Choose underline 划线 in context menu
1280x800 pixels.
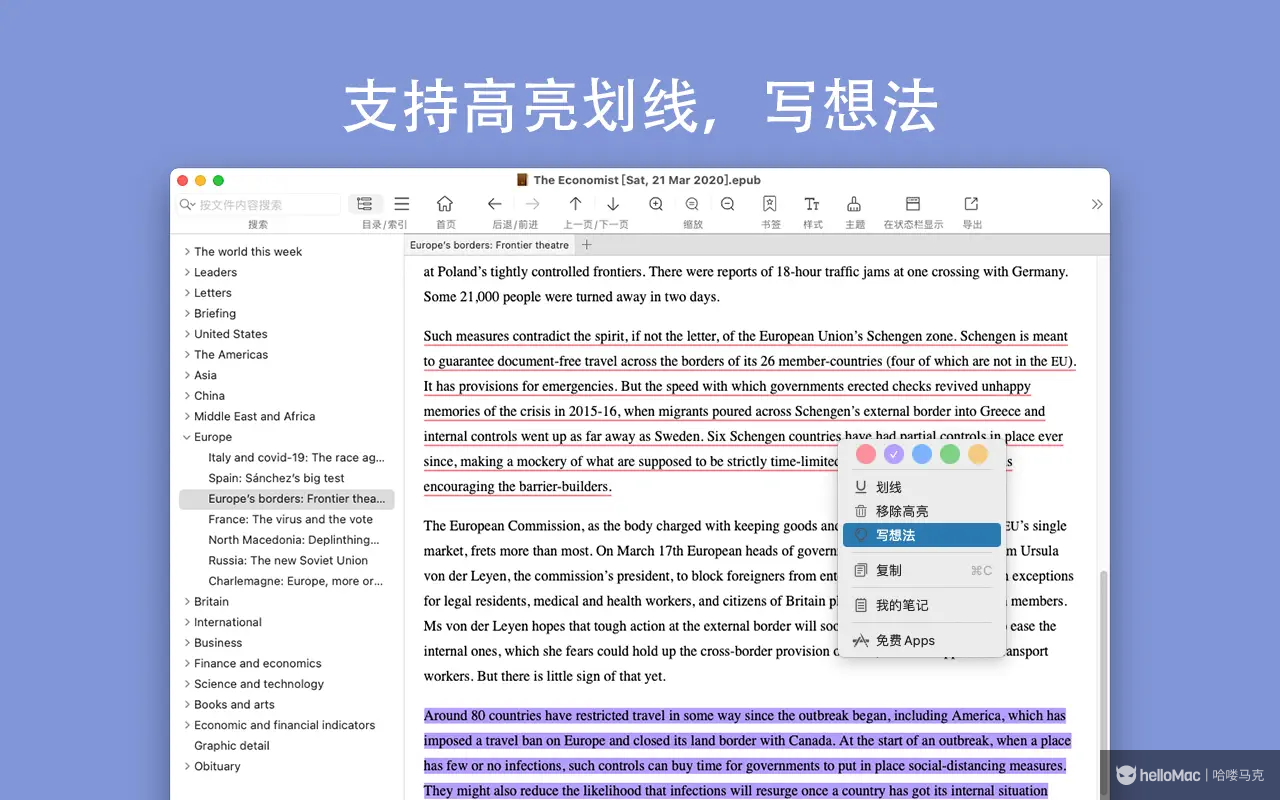click(x=922, y=487)
